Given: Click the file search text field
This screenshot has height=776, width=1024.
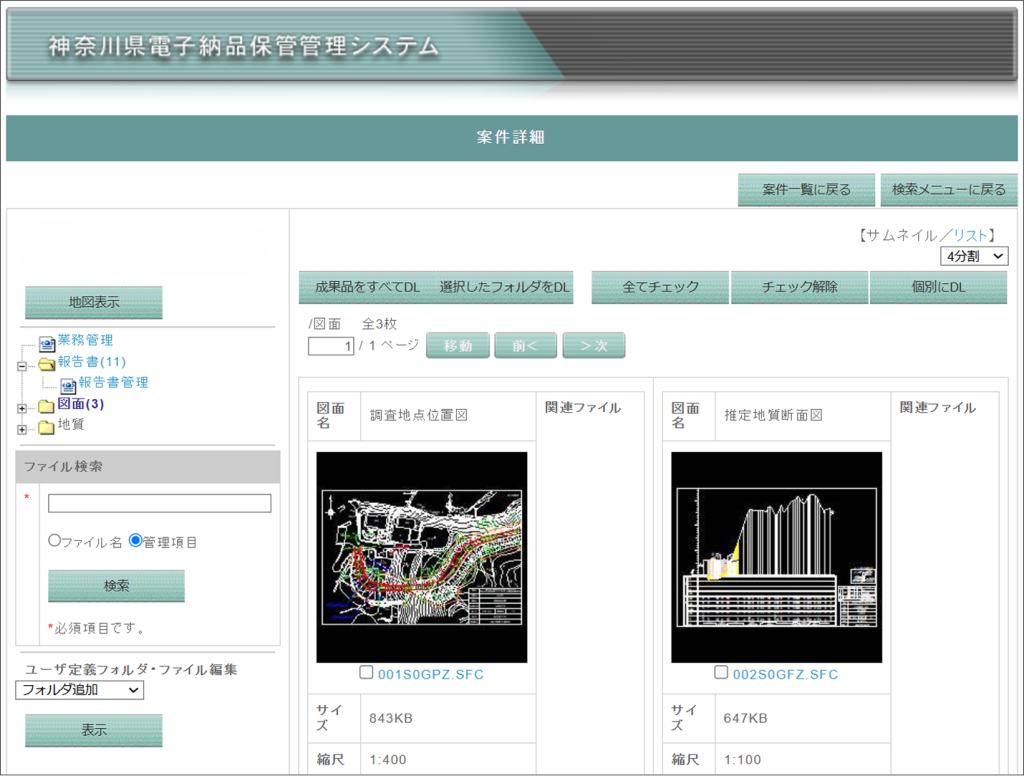Looking at the screenshot, I should click(159, 503).
